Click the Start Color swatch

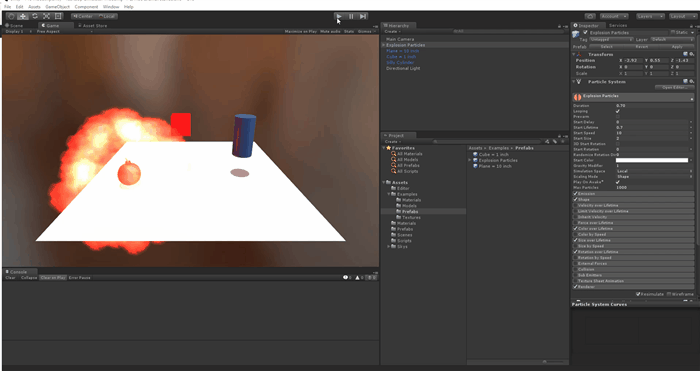(x=652, y=160)
